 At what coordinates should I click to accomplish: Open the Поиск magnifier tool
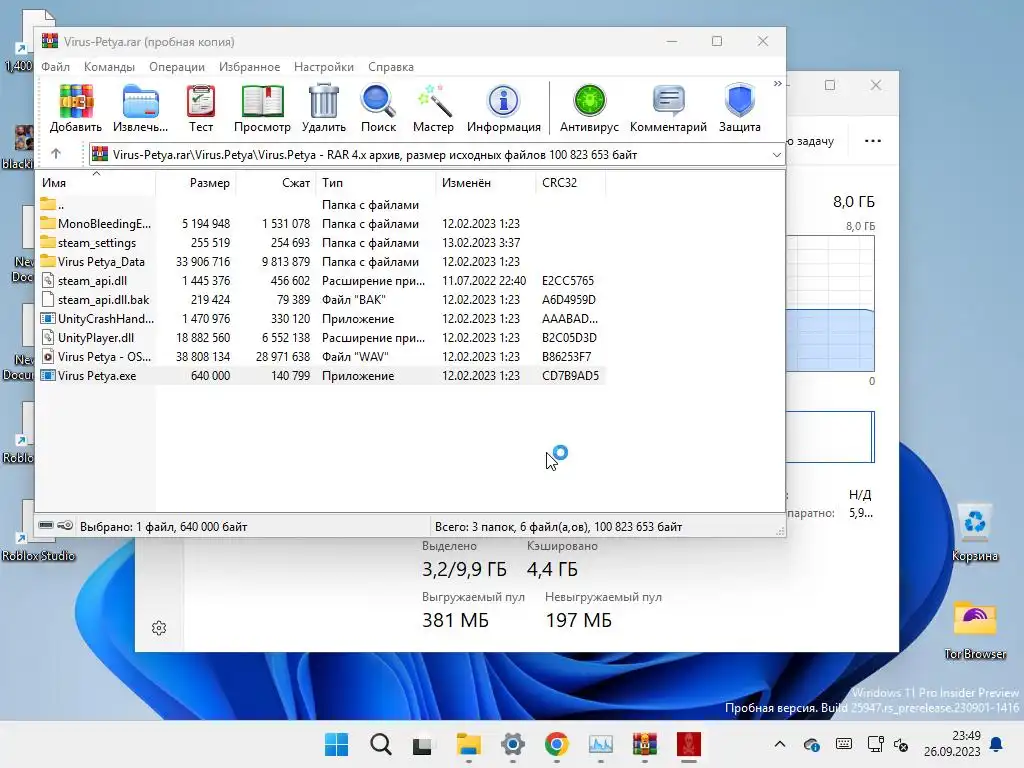tap(378, 108)
